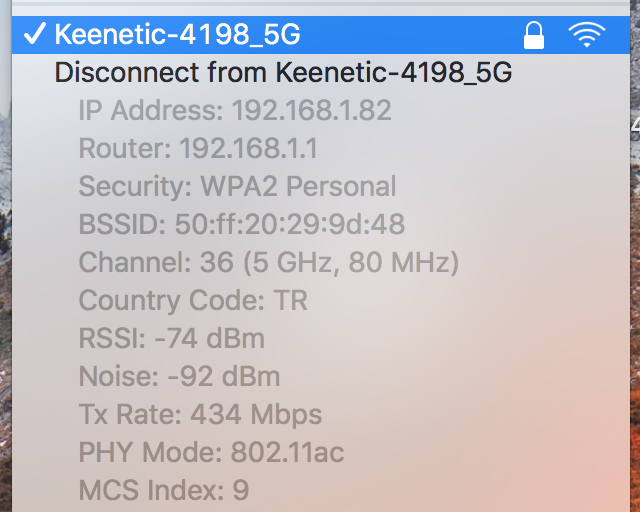Click the checkmark next to Keenetic-4198_5G
The width and height of the screenshot is (640, 512).
[34, 33]
